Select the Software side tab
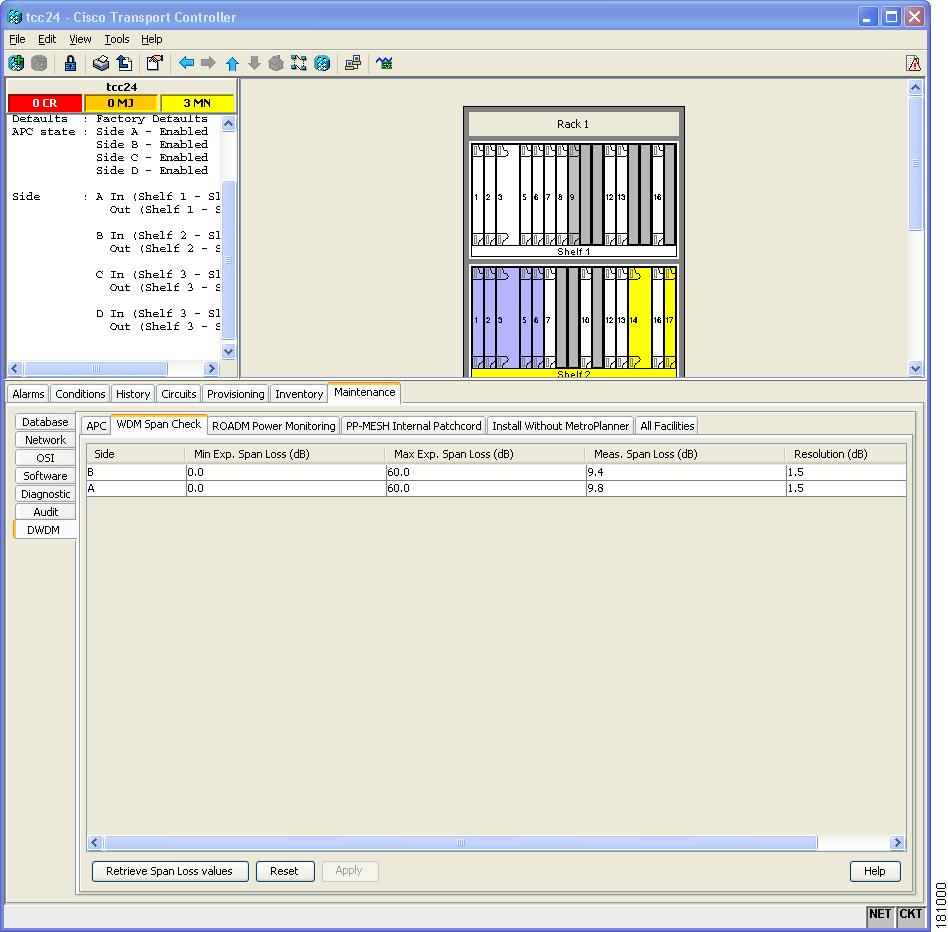 [45, 476]
